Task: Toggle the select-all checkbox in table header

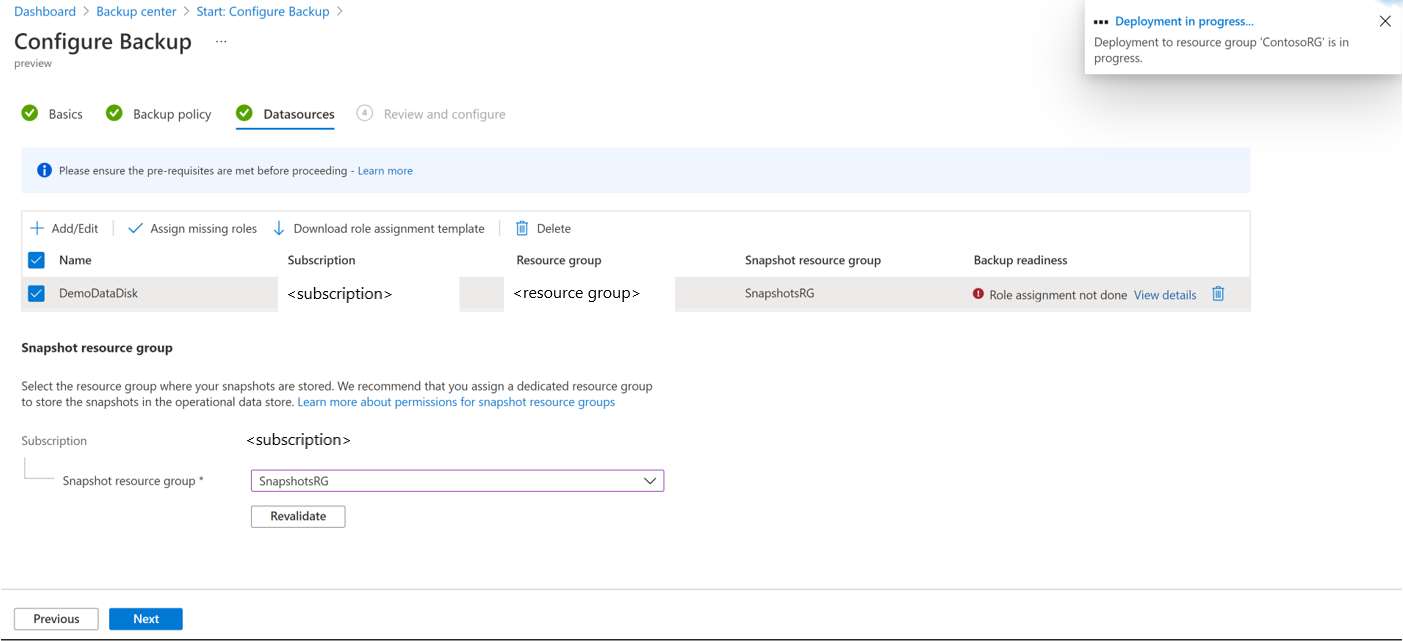Action: [37, 260]
